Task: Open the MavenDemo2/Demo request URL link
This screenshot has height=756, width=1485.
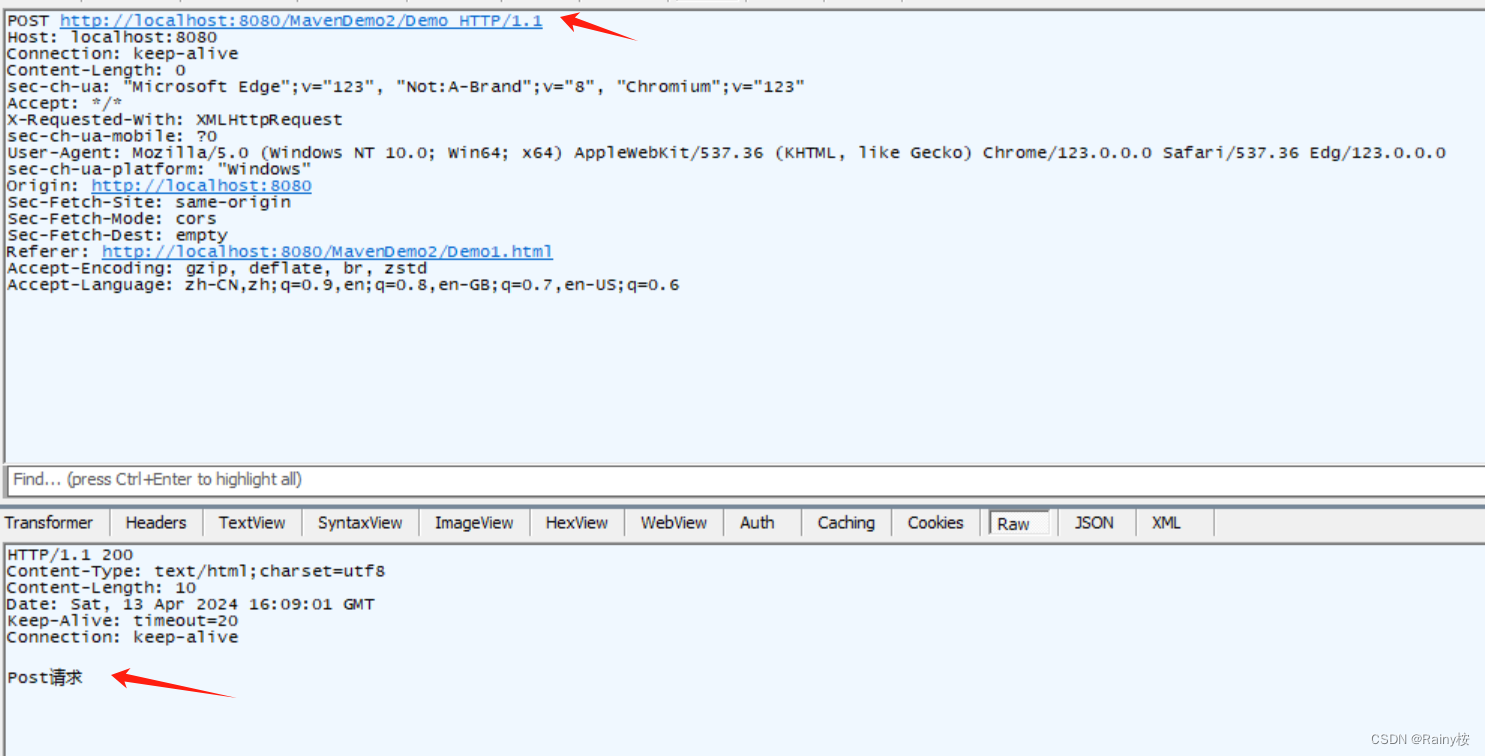Action: coord(301,21)
